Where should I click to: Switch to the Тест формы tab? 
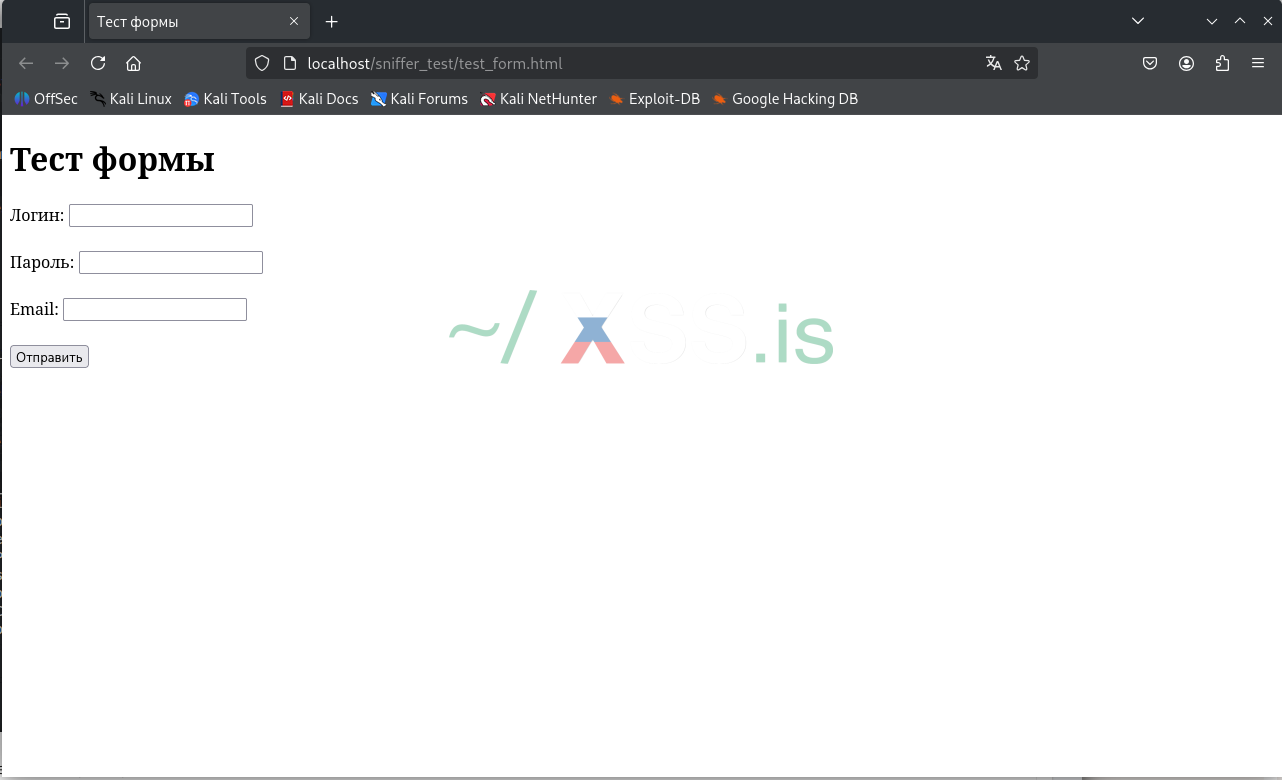click(190, 21)
